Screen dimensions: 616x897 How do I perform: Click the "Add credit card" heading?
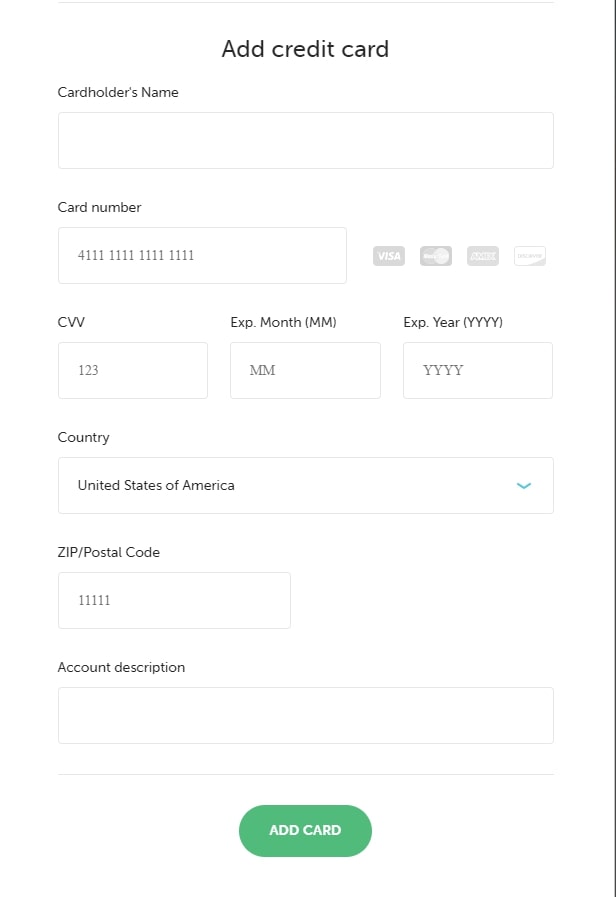[x=305, y=49]
